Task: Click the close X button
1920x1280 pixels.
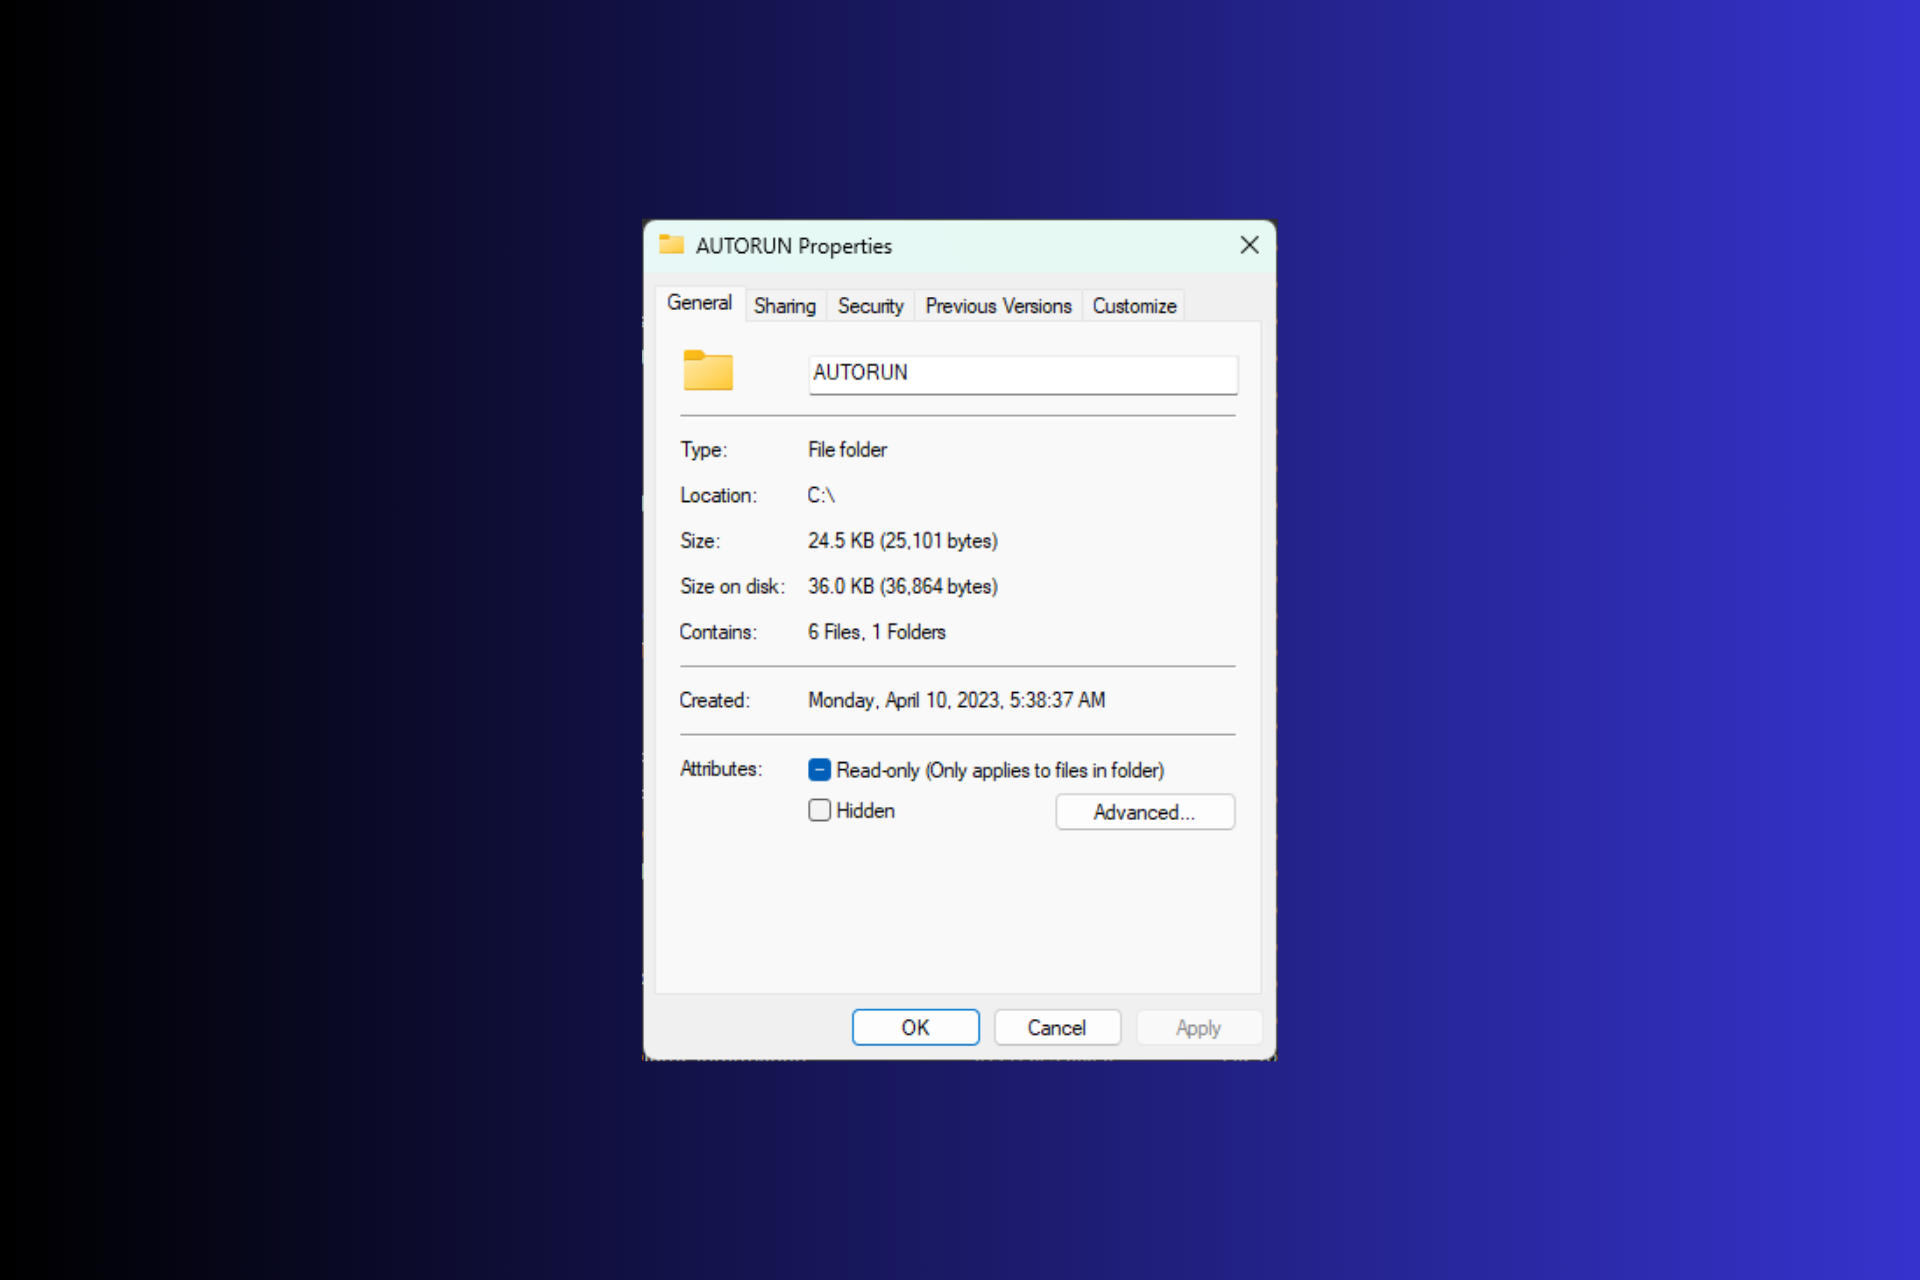Action: tap(1249, 244)
